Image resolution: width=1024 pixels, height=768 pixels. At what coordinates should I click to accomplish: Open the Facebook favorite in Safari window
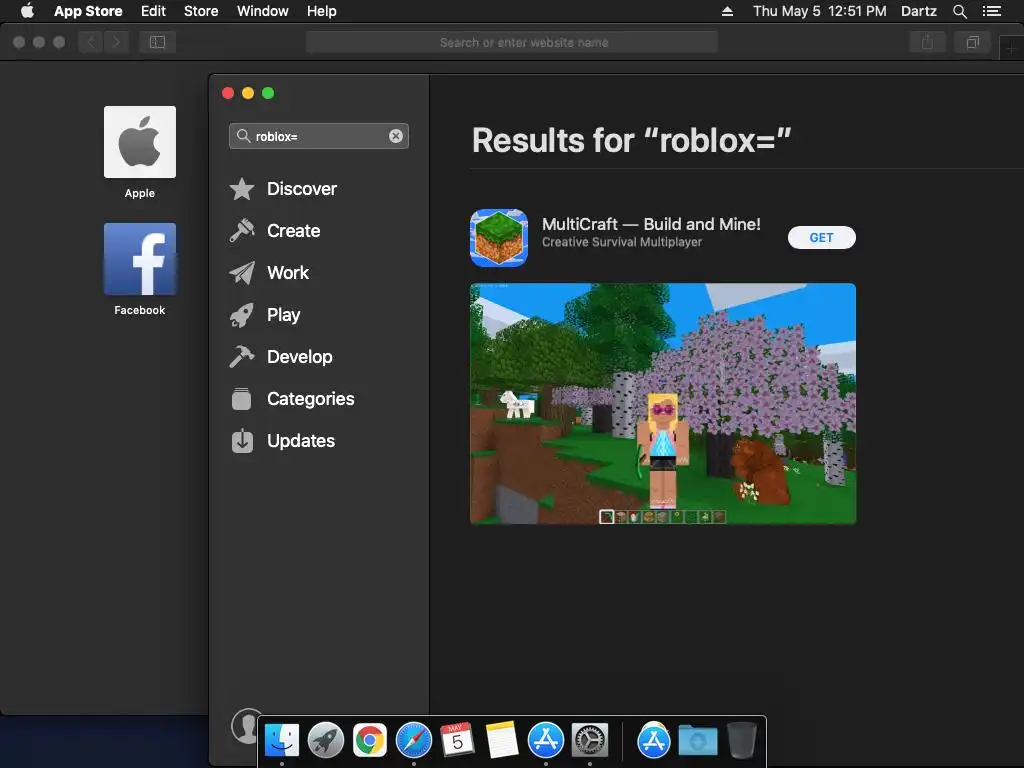coord(140,259)
